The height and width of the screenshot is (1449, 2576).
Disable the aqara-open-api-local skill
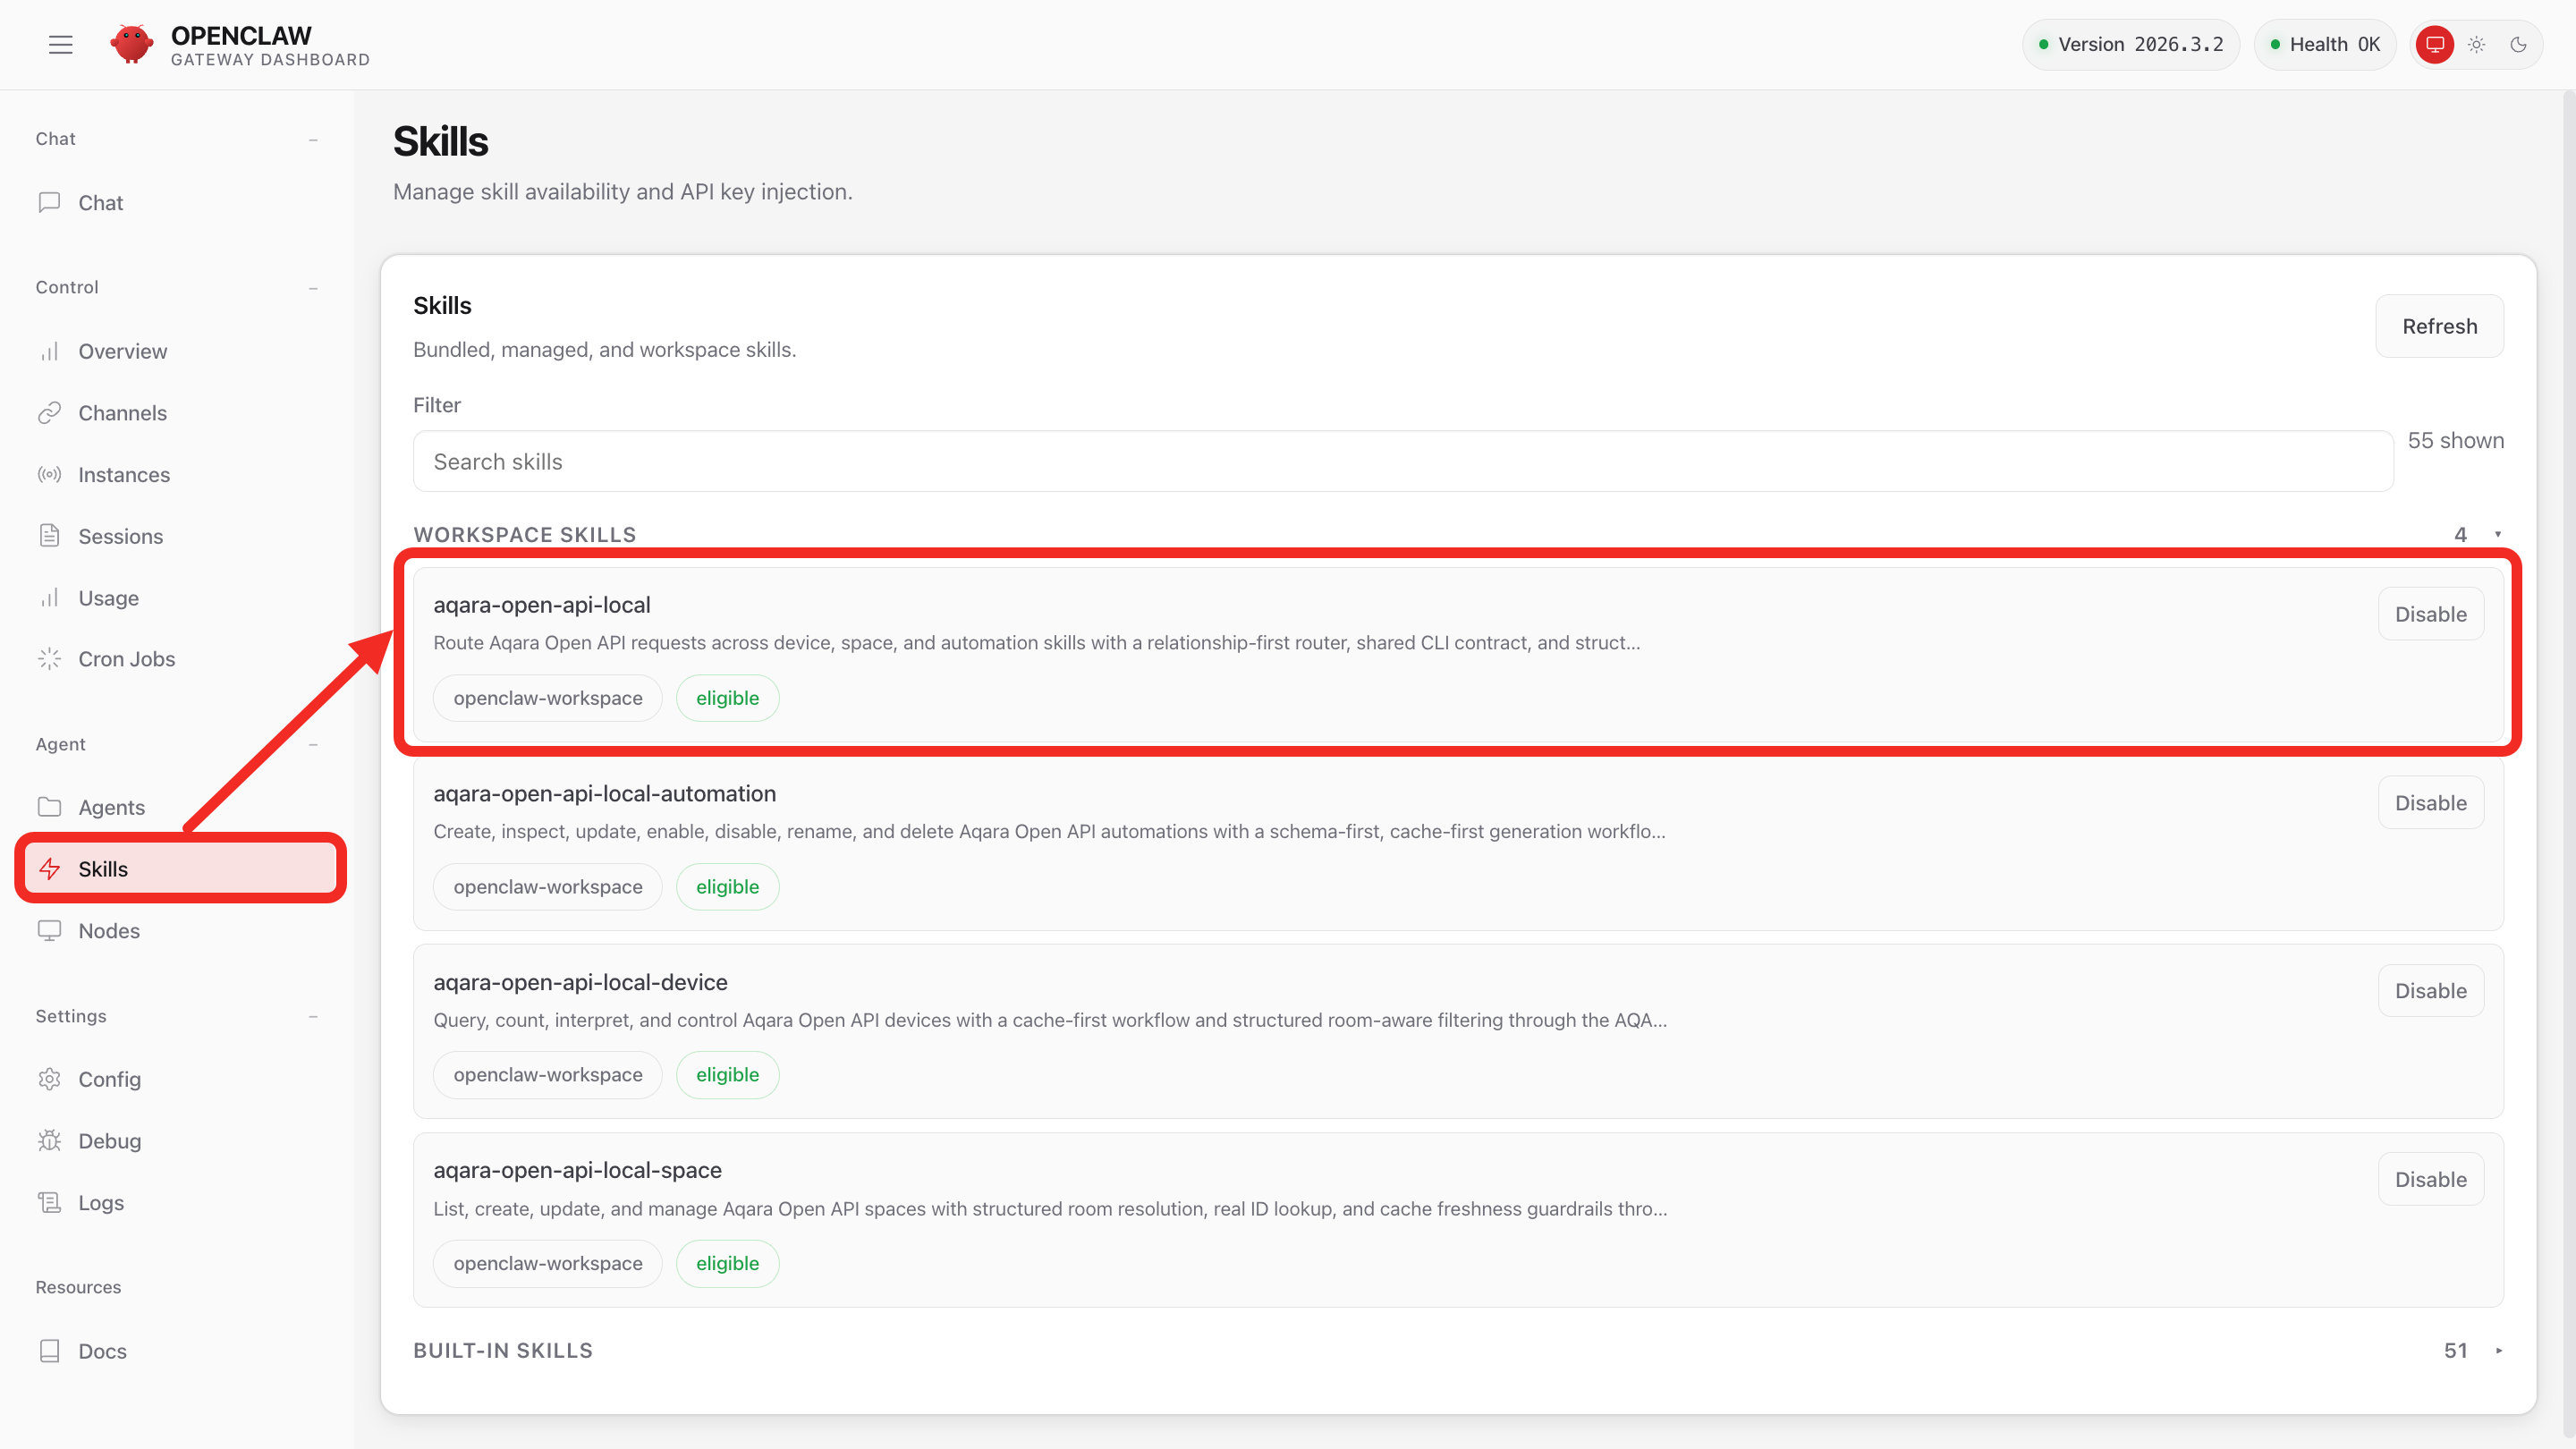[x=2430, y=614]
